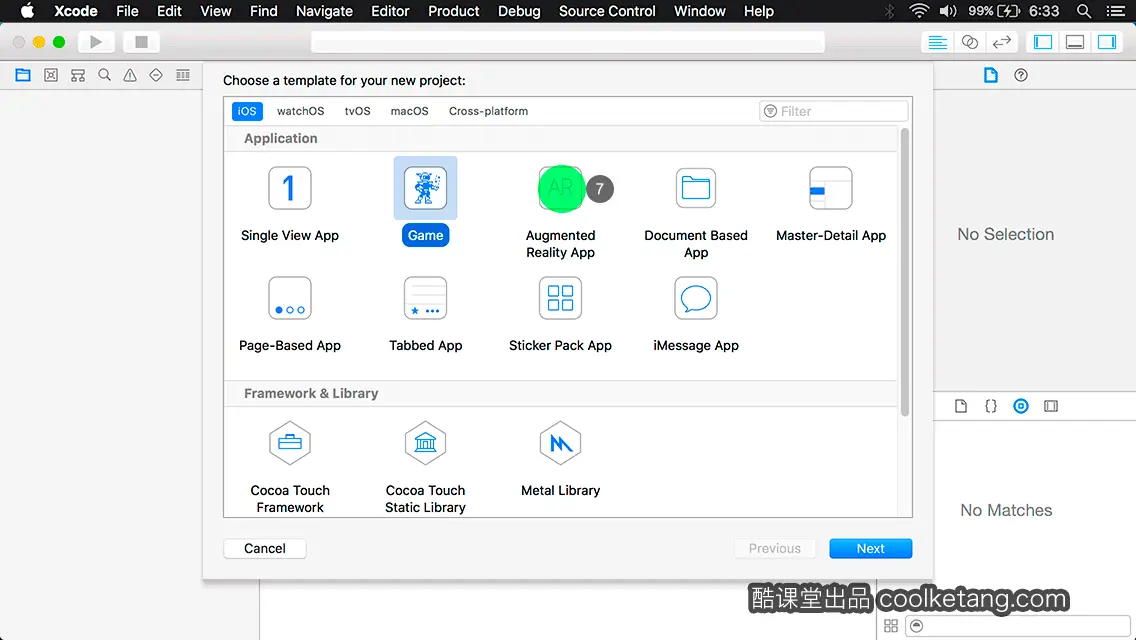This screenshot has width=1136, height=640.
Task: Show the Object library
Action: (1021, 406)
